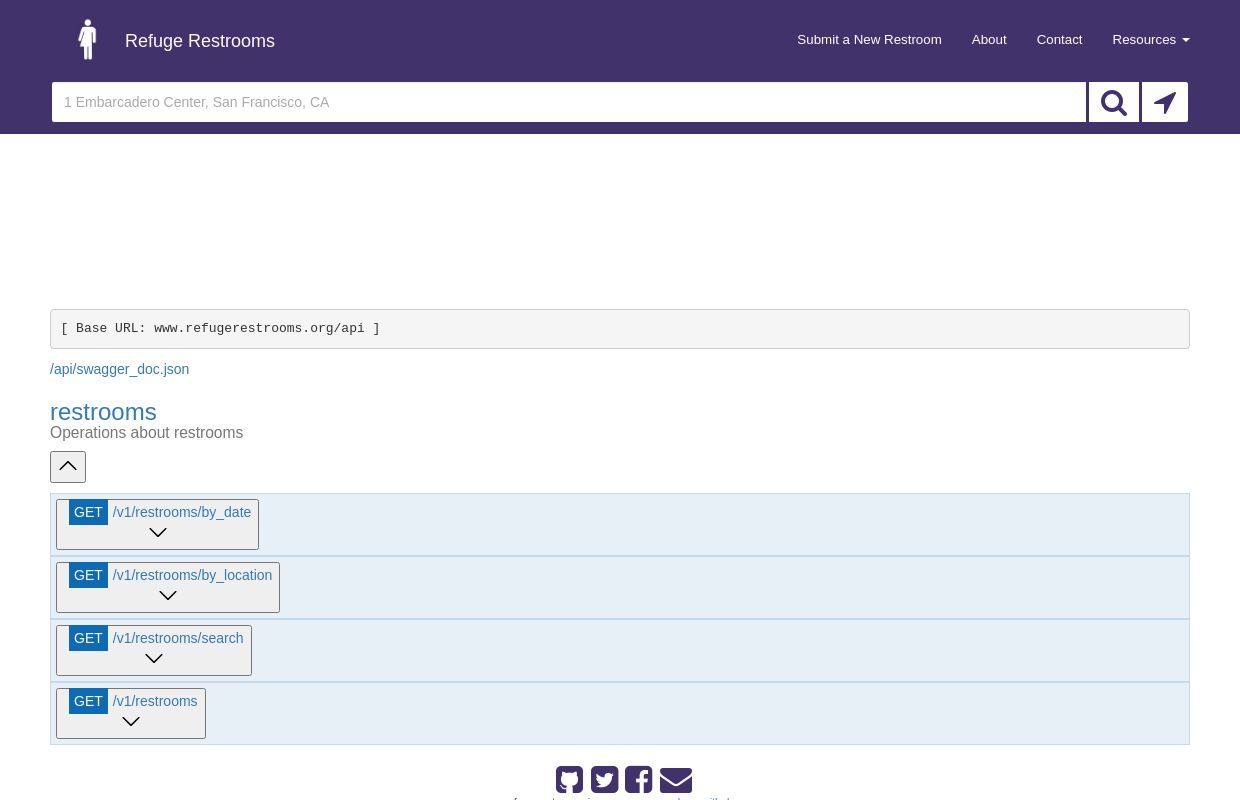The image size is (1240, 800).
Task: Focus the address search input field
Action: click(569, 102)
